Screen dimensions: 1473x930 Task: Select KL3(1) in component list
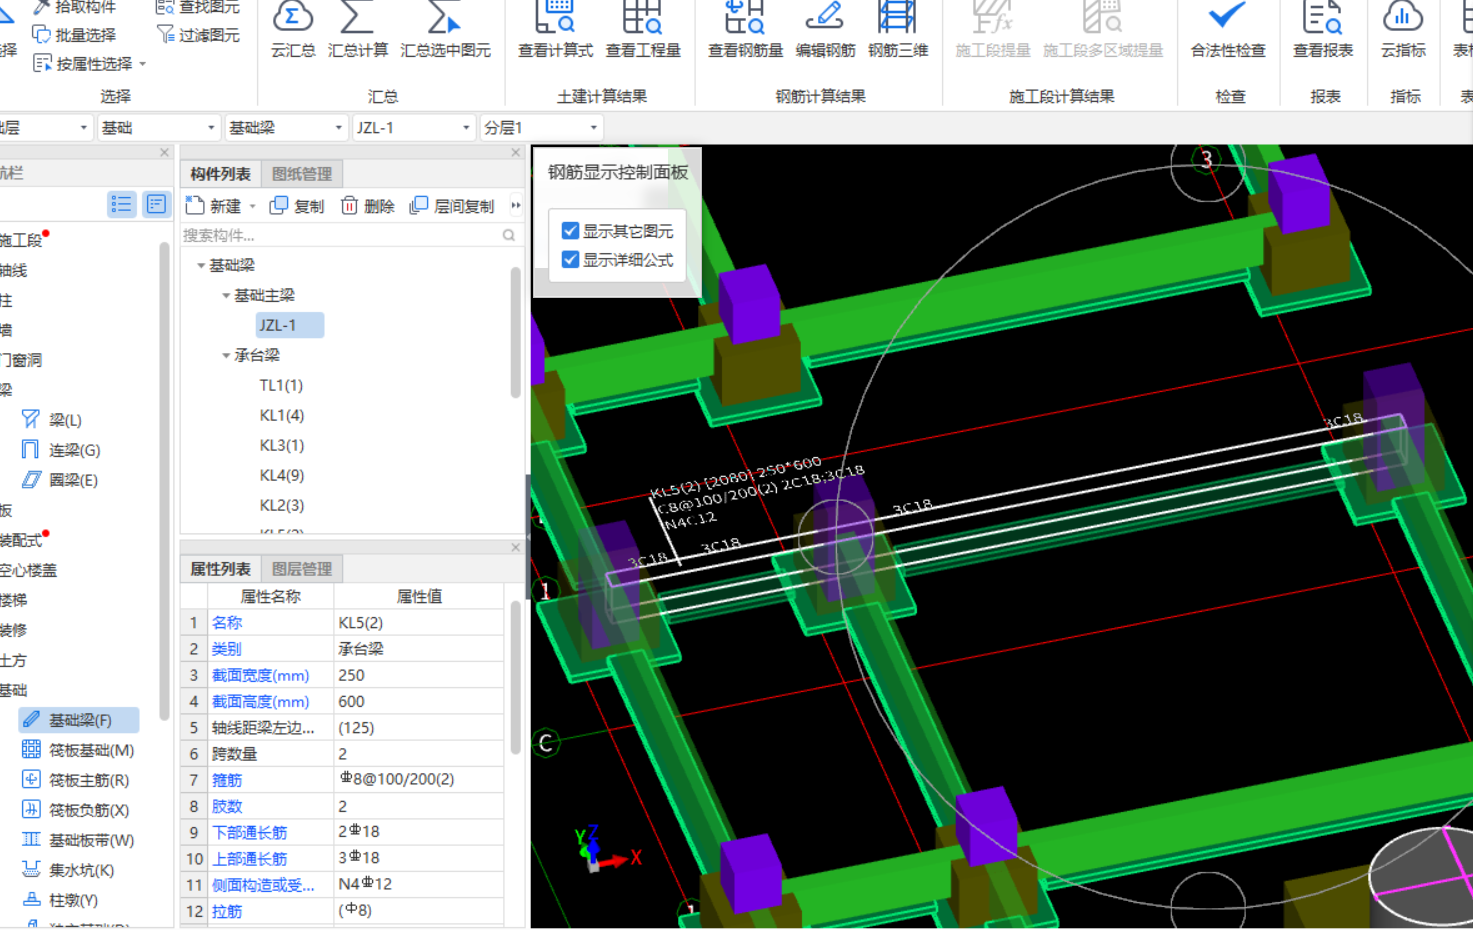(282, 445)
